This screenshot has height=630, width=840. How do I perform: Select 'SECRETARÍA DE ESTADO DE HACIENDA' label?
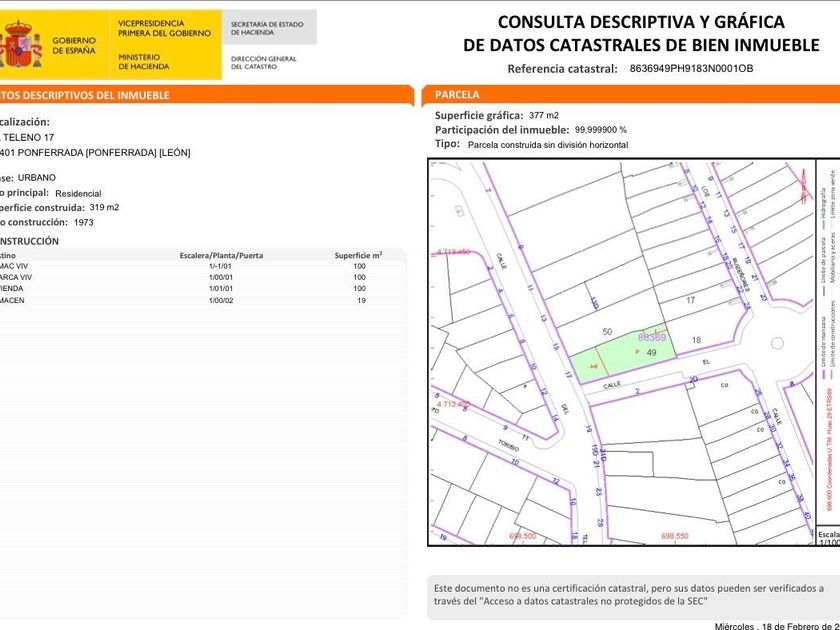267,28
